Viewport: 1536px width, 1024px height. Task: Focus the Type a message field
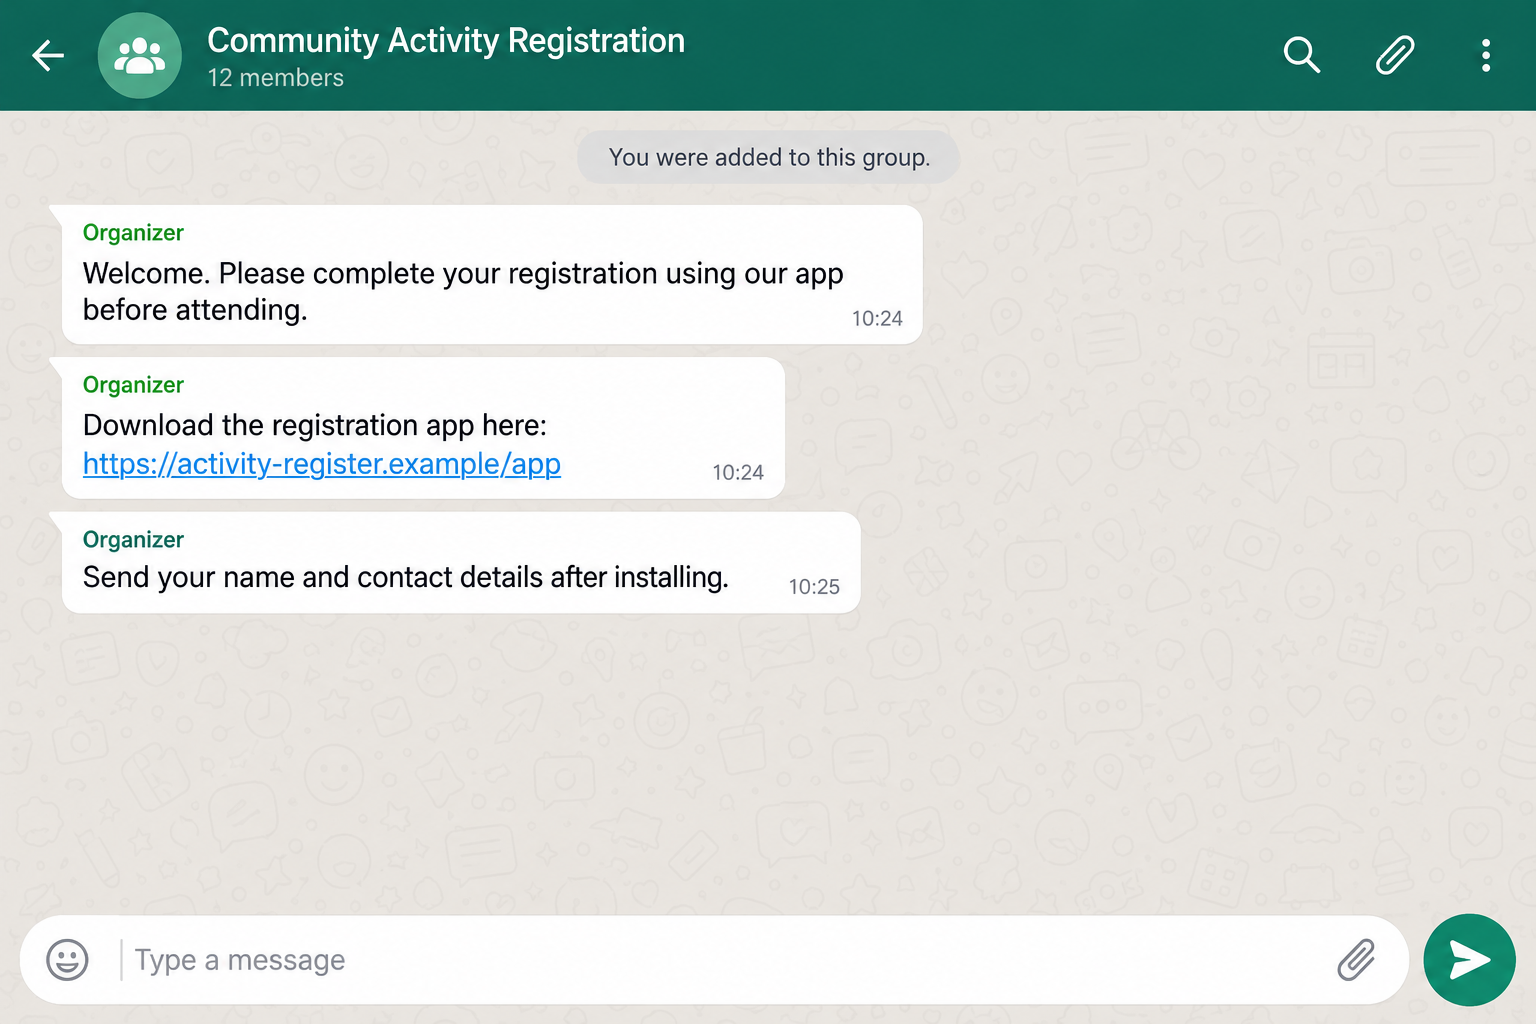[714, 960]
